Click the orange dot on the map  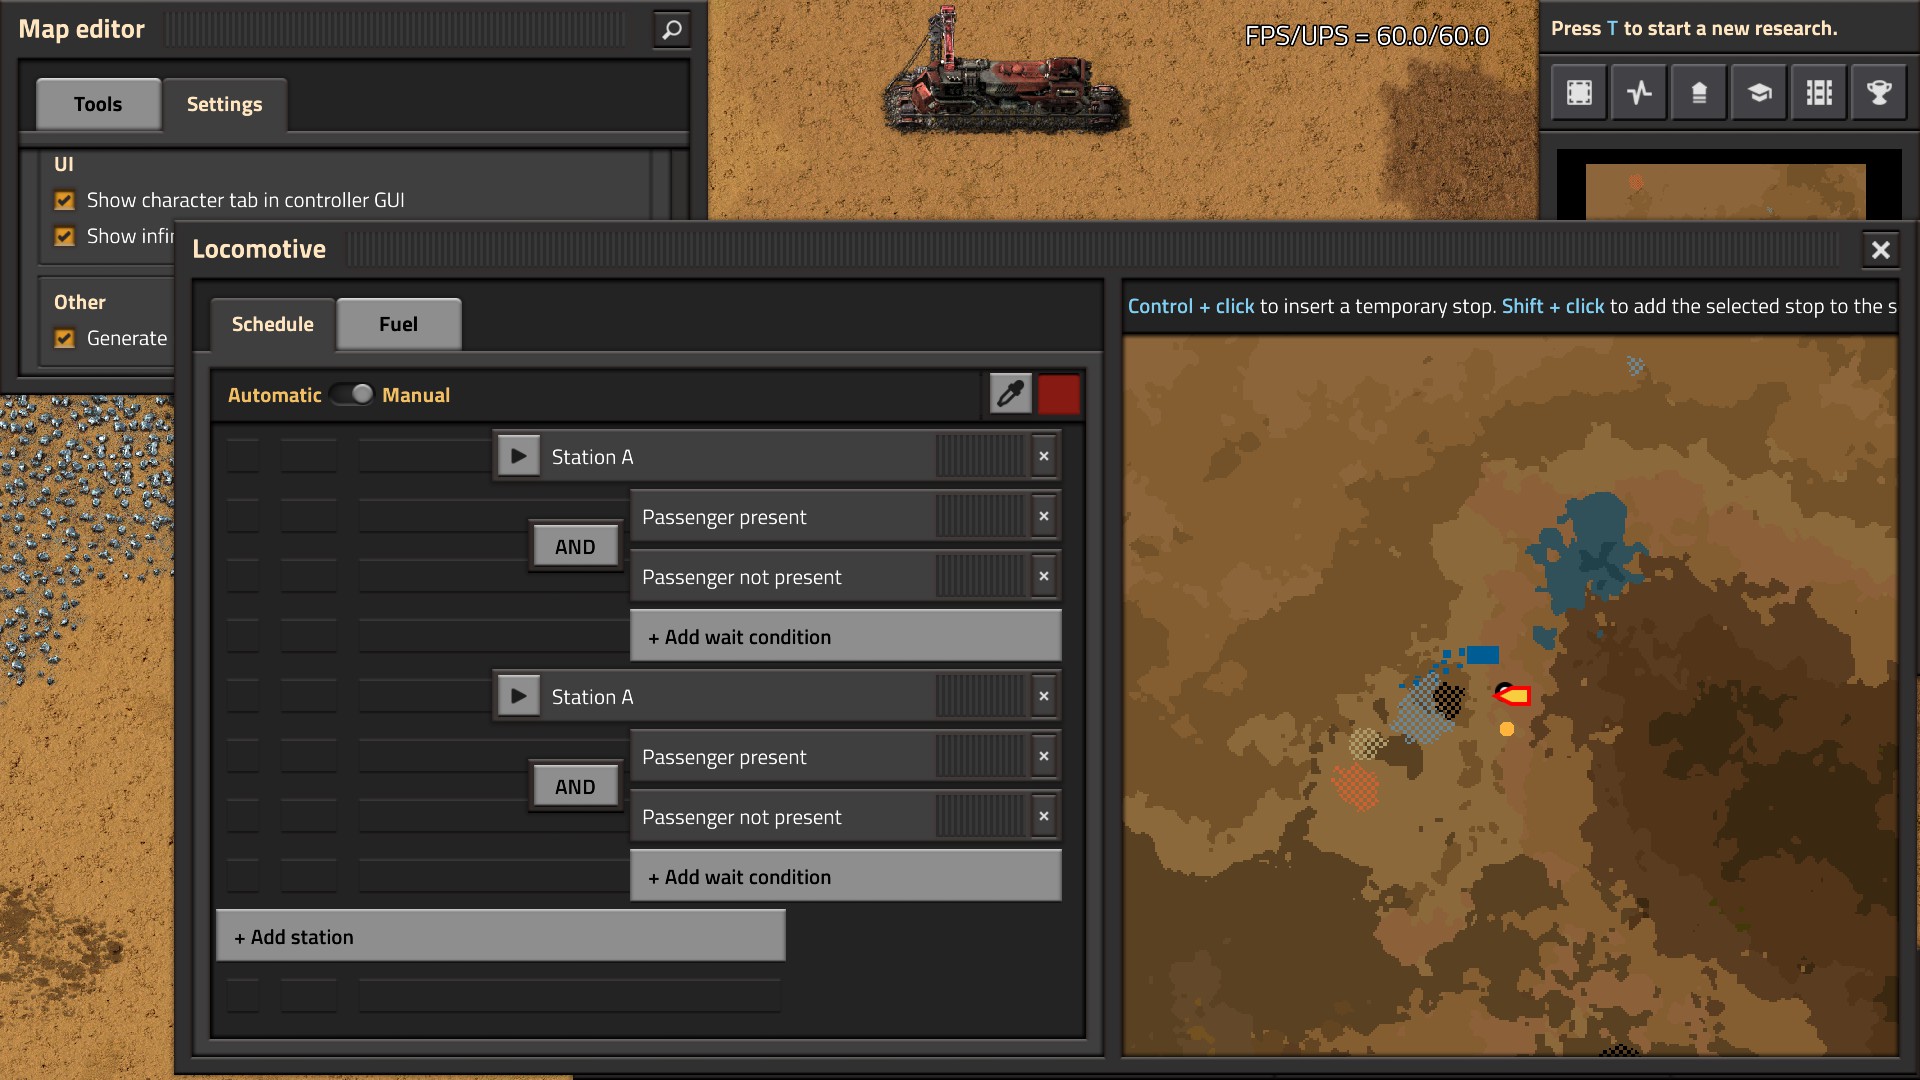point(1507,729)
